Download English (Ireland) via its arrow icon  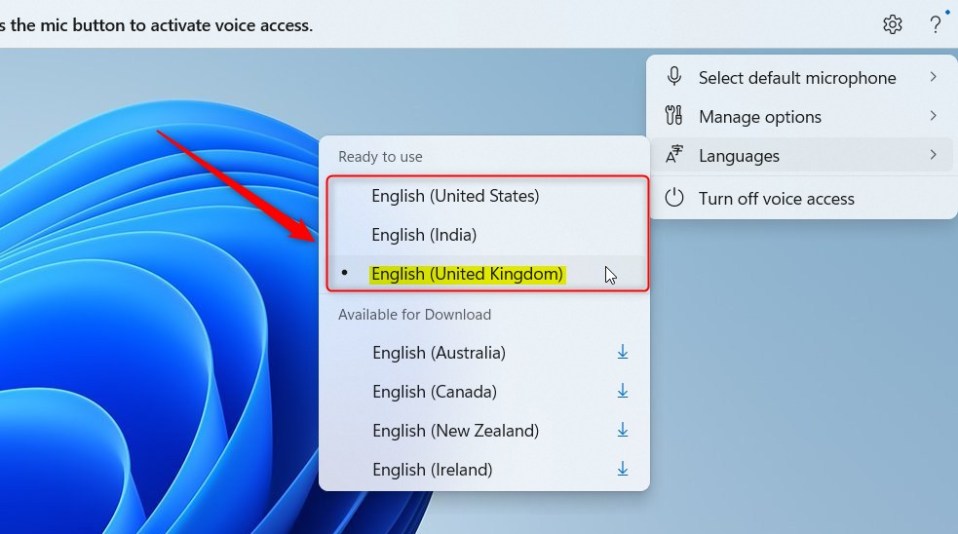(x=623, y=469)
